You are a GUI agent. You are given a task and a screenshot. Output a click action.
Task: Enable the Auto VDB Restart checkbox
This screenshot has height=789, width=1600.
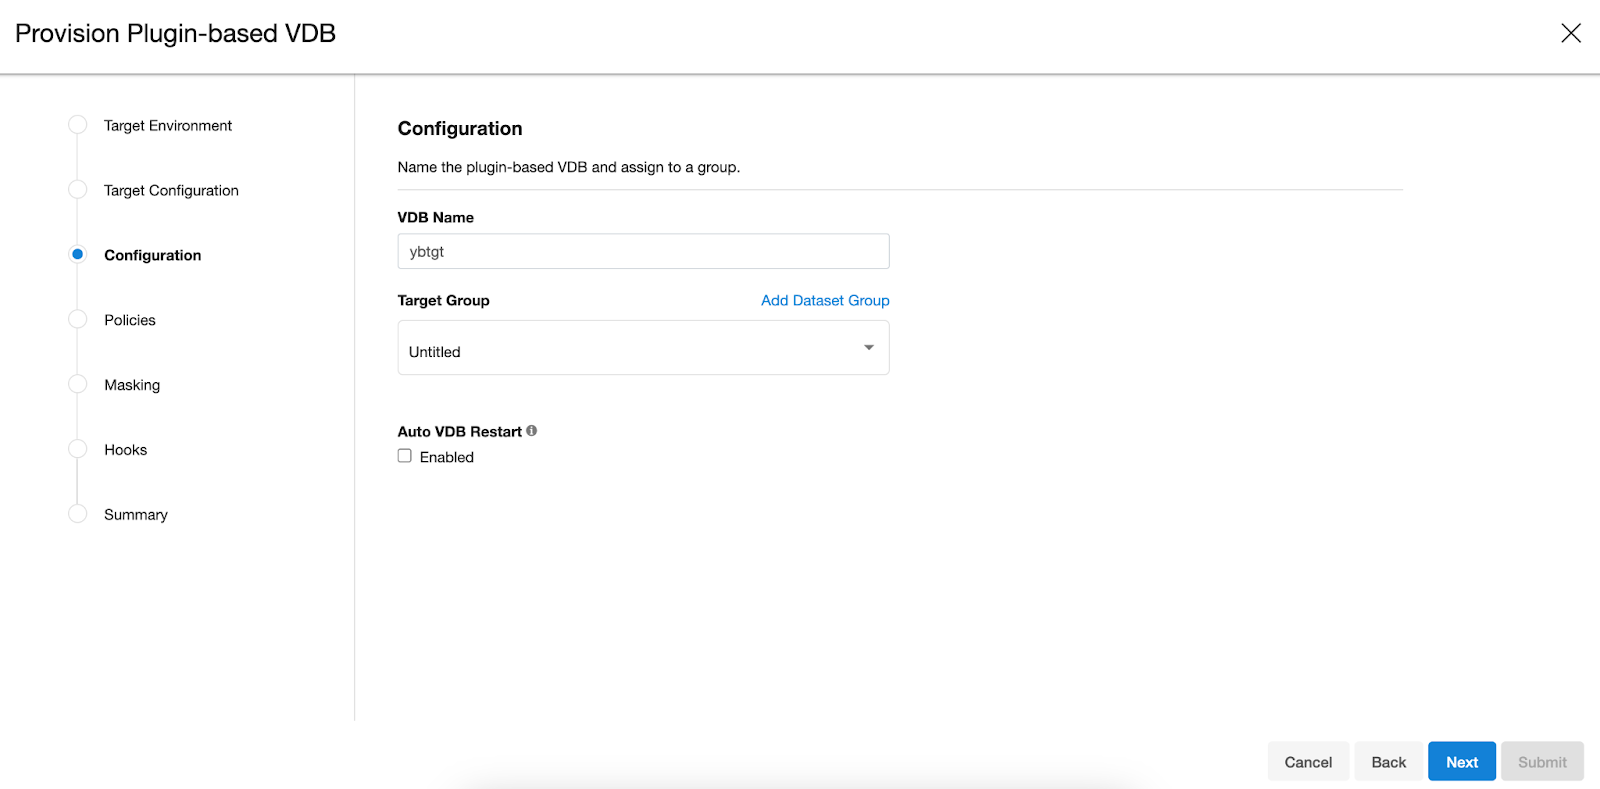(405, 456)
